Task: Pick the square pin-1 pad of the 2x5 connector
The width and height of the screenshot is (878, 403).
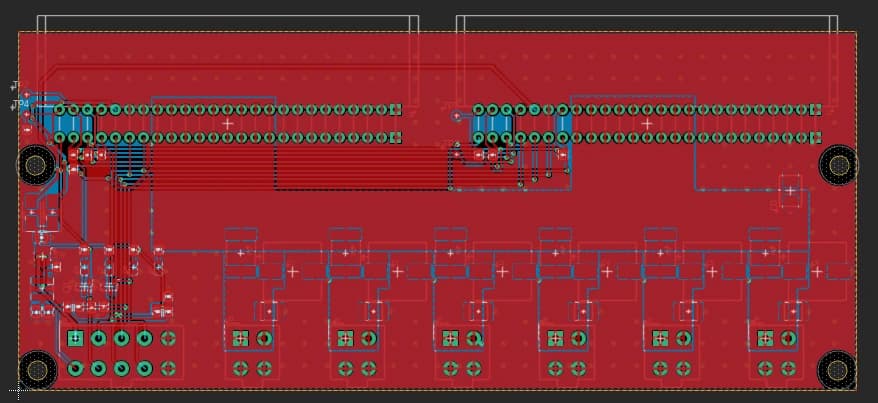Action: (75, 338)
